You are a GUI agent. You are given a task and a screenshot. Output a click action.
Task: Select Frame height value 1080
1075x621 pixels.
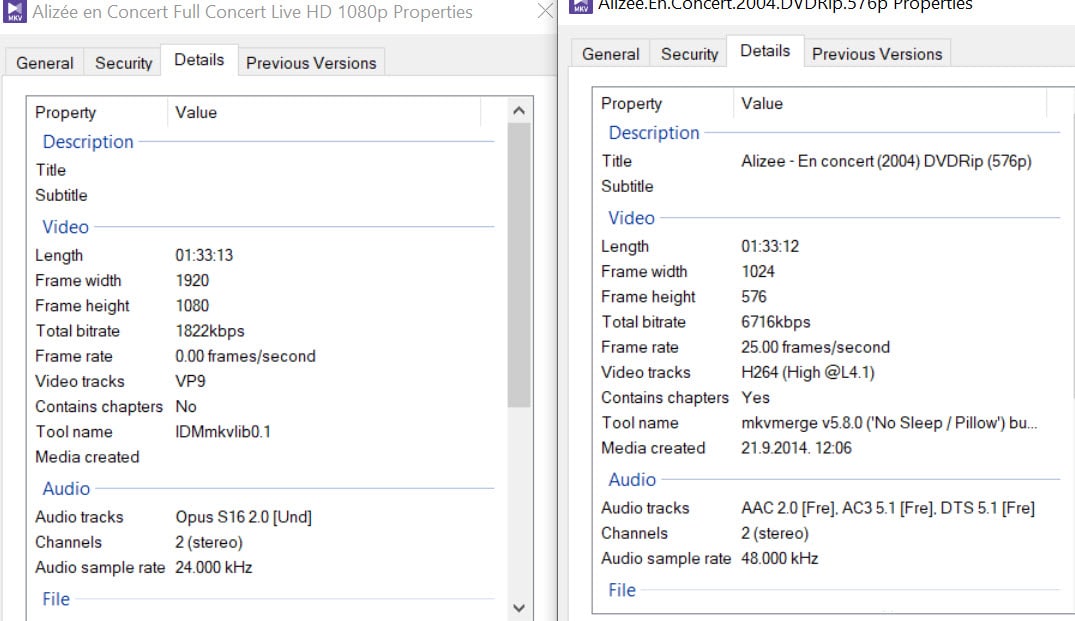192,306
